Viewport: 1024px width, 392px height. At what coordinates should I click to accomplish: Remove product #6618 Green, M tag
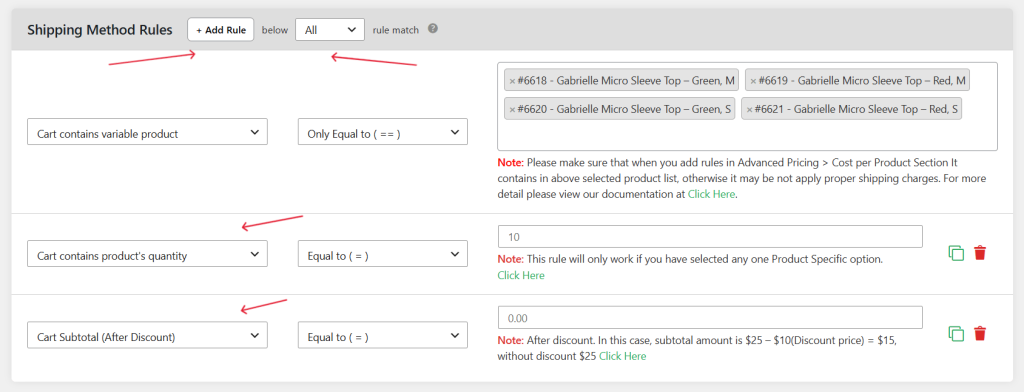pos(512,81)
